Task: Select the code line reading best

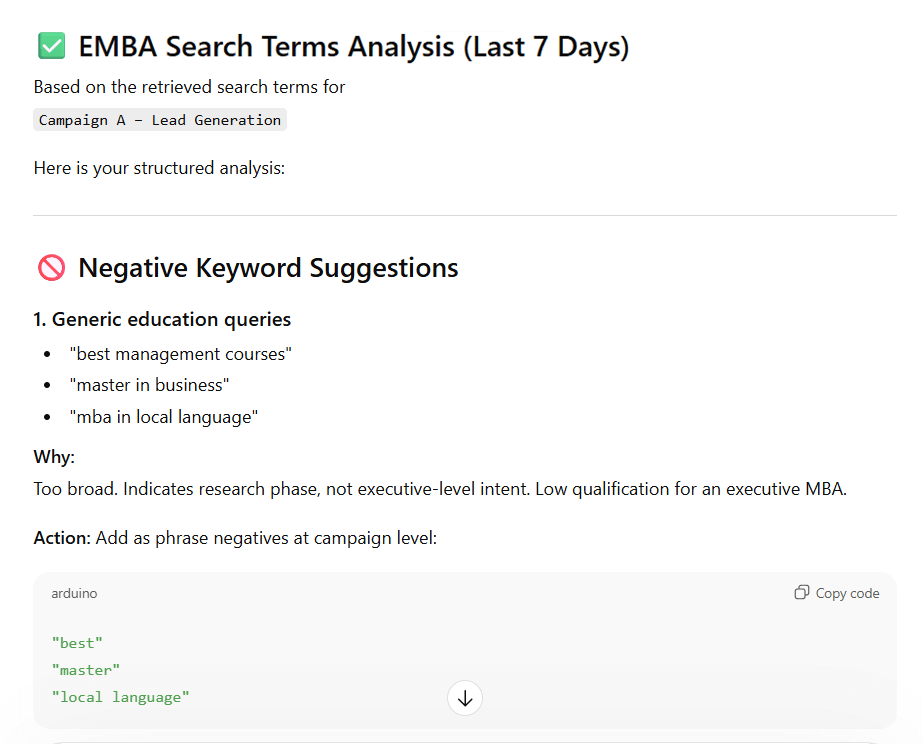Action: [77, 642]
